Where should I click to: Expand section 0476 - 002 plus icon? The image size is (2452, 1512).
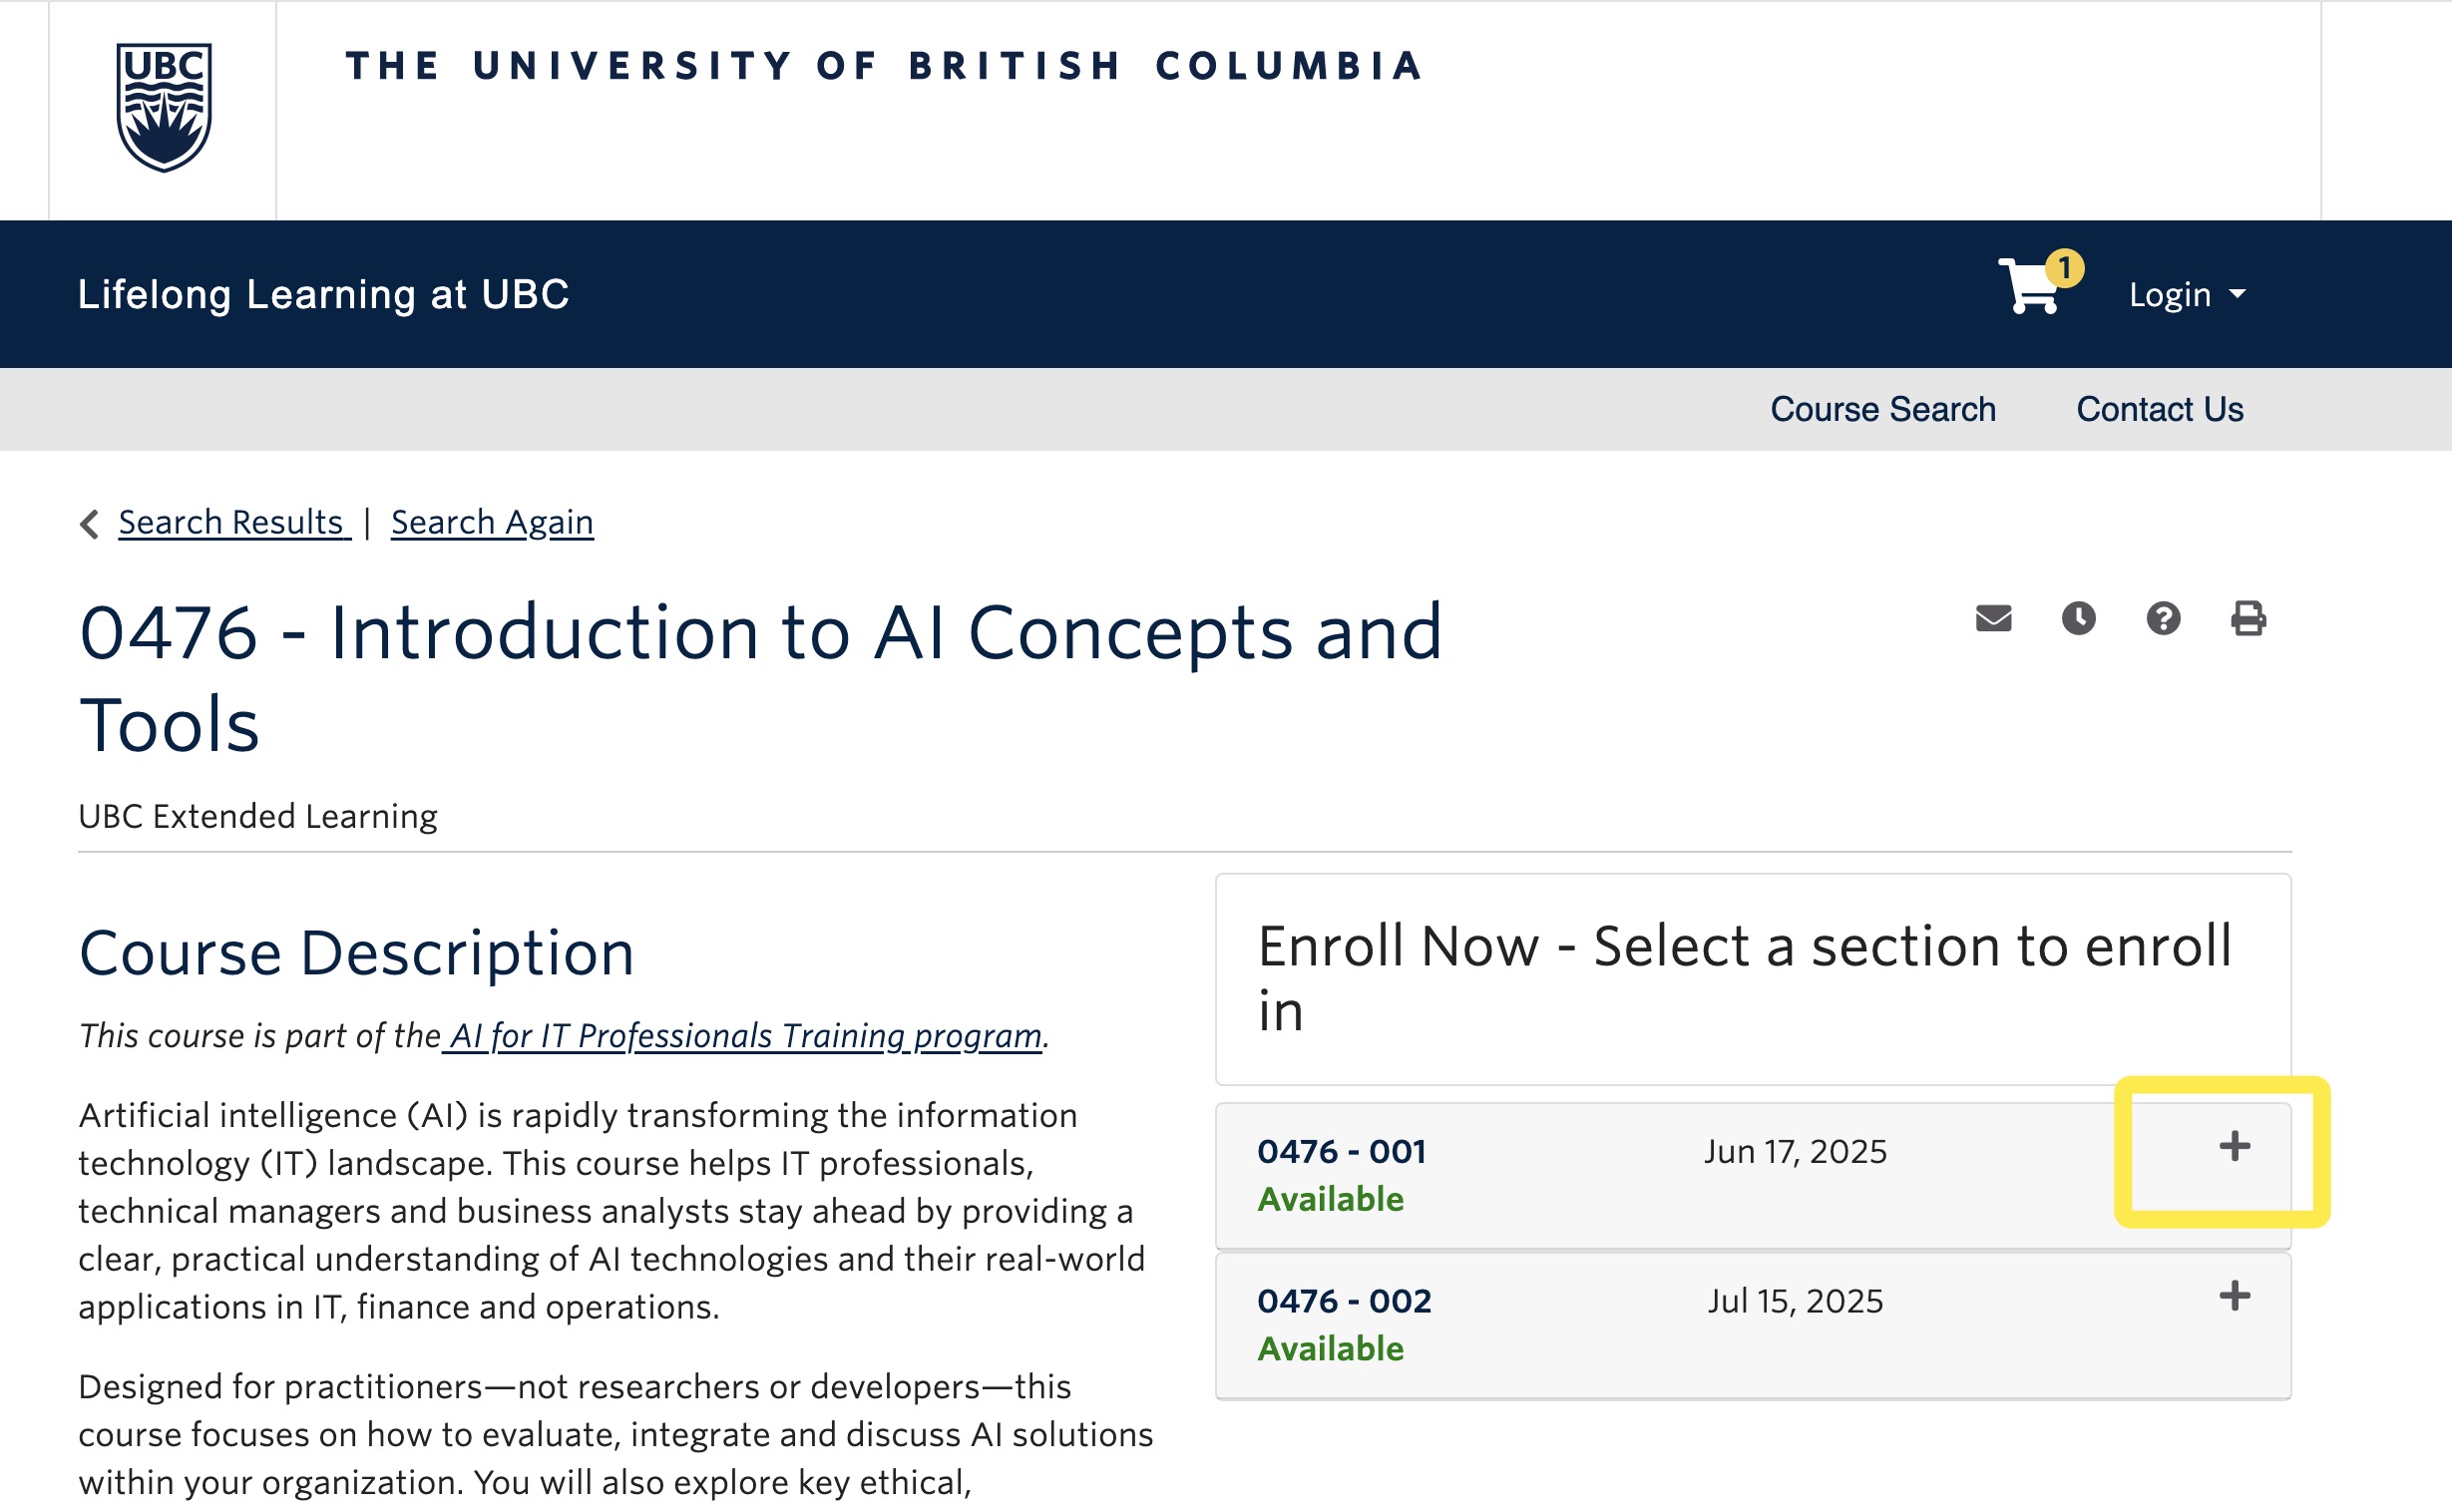point(2234,1296)
